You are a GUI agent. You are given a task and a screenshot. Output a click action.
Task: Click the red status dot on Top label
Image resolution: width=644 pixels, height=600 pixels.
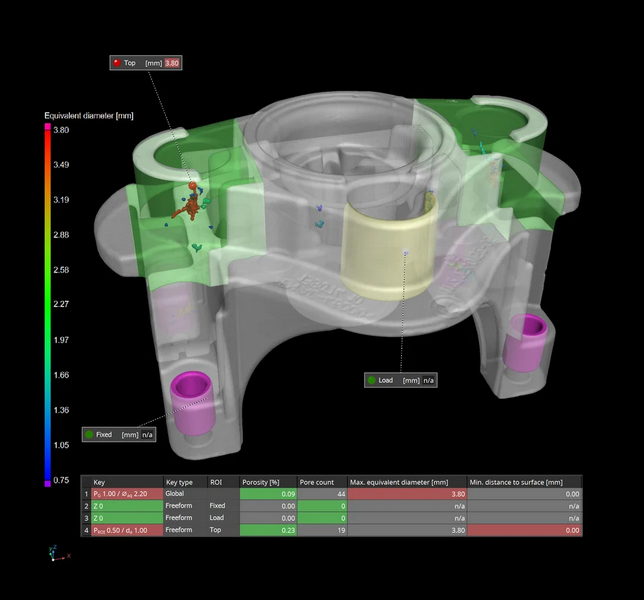pyautogui.click(x=117, y=63)
